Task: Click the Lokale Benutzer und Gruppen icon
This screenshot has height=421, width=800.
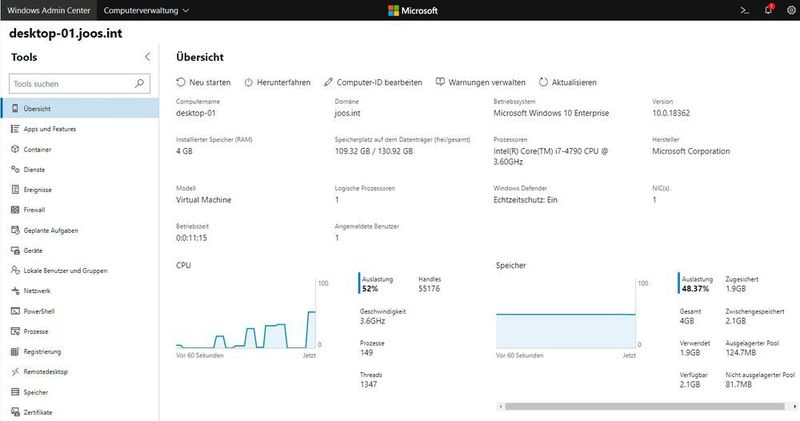Action: click(15, 270)
